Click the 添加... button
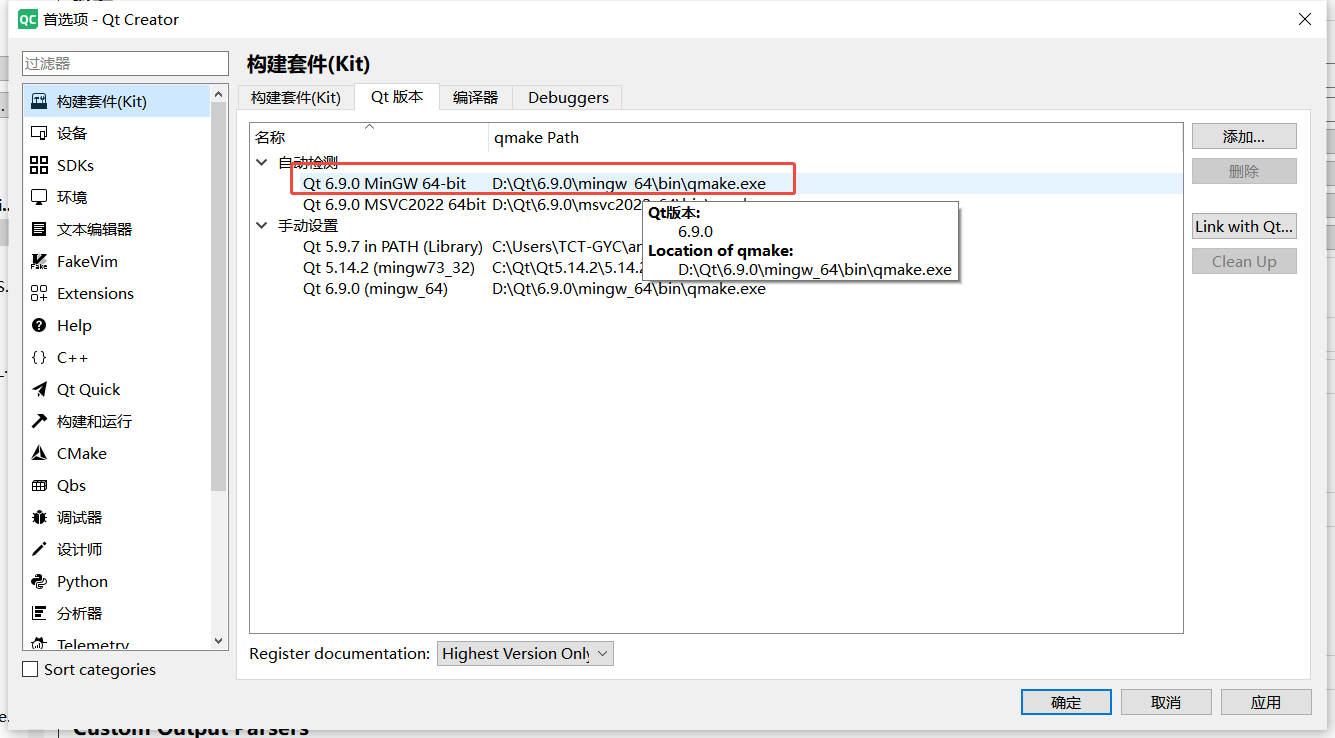This screenshot has width=1335, height=738. (x=1244, y=136)
